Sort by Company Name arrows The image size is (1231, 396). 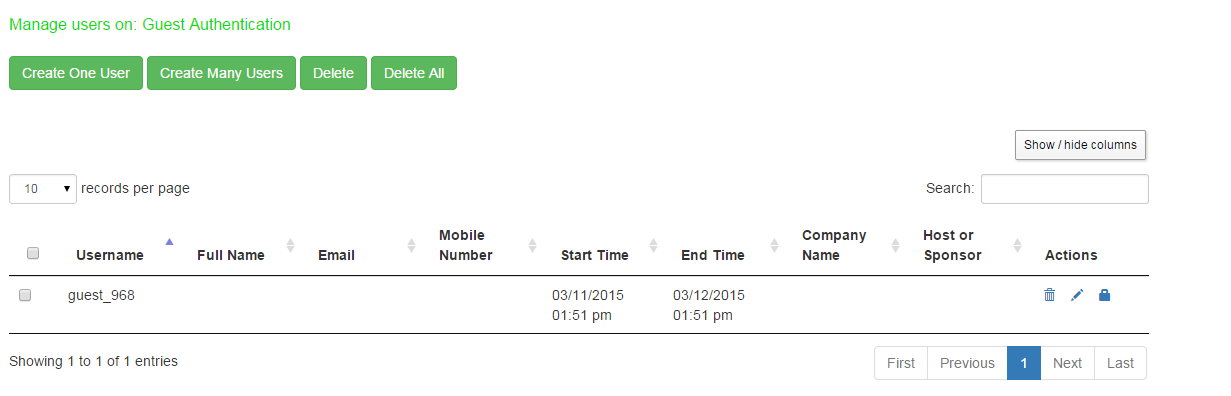click(x=895, y=245)
